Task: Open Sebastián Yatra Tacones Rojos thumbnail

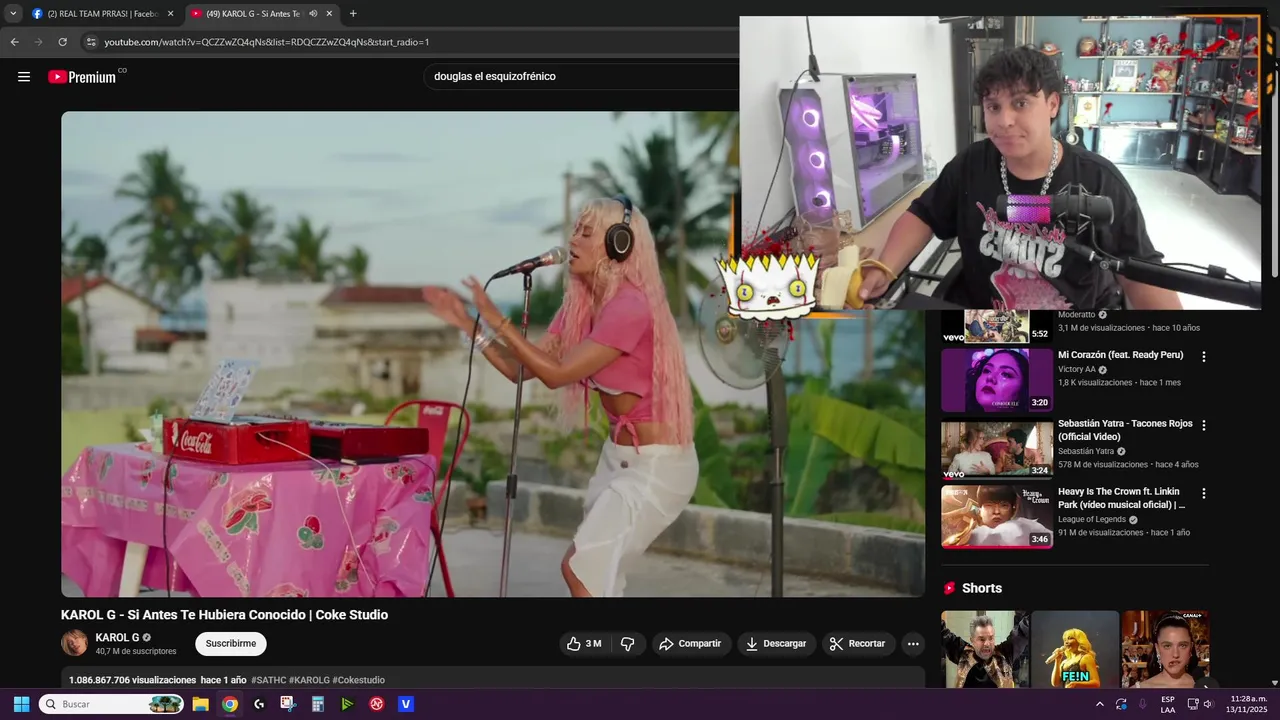Action: [997, 449]
